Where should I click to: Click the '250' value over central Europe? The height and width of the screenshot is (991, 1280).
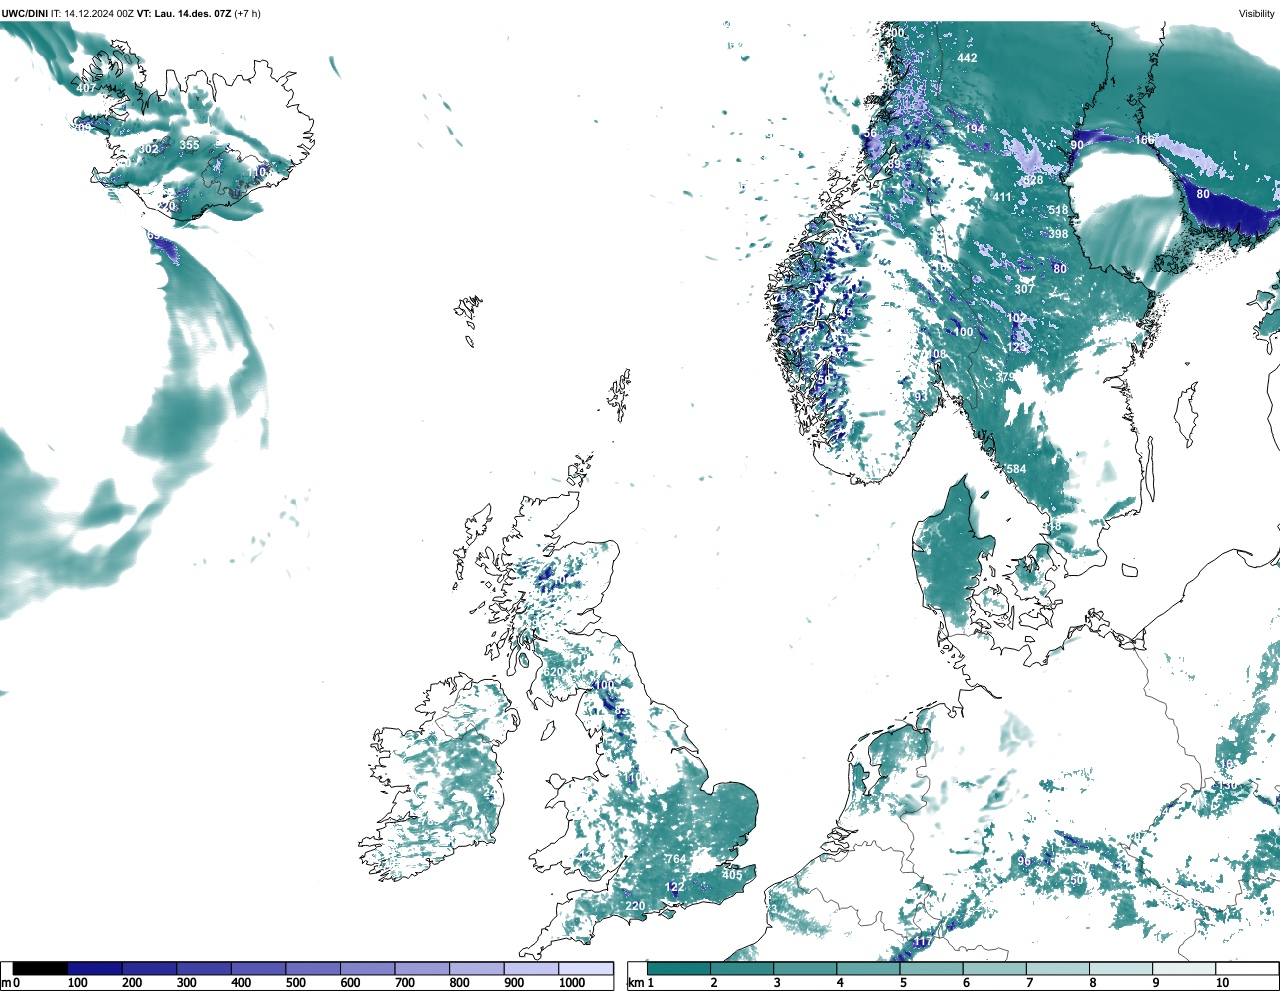(x=1074, y=880)
